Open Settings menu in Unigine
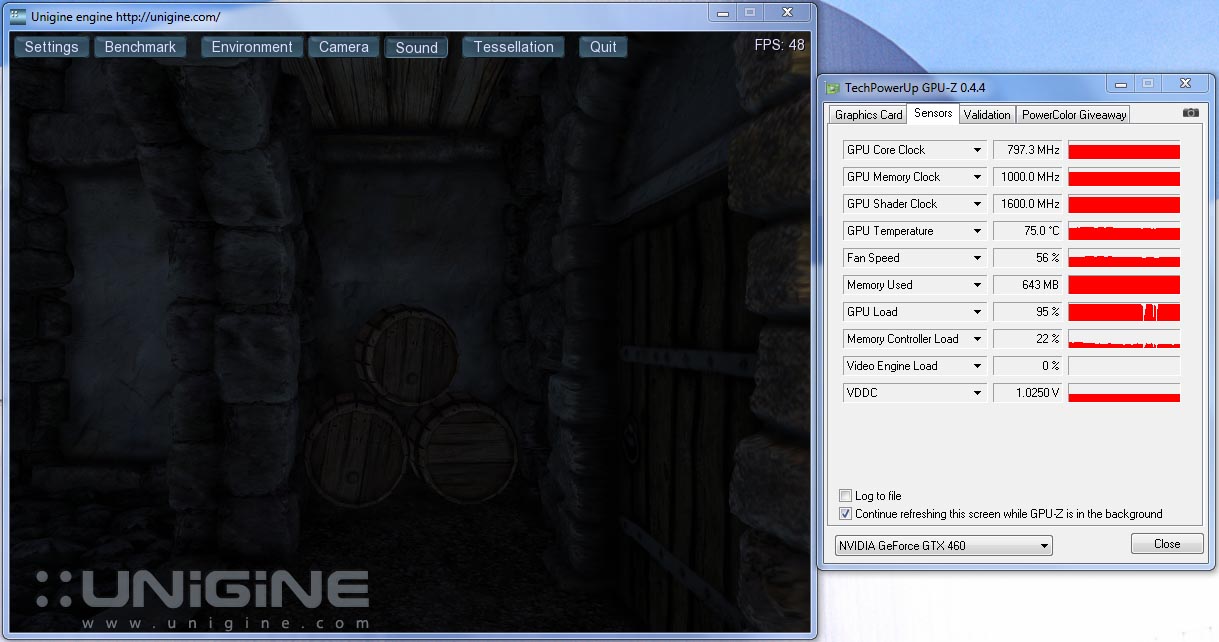Image resolution: width=1219 pixels, height=642 pixels. (52, 47)
